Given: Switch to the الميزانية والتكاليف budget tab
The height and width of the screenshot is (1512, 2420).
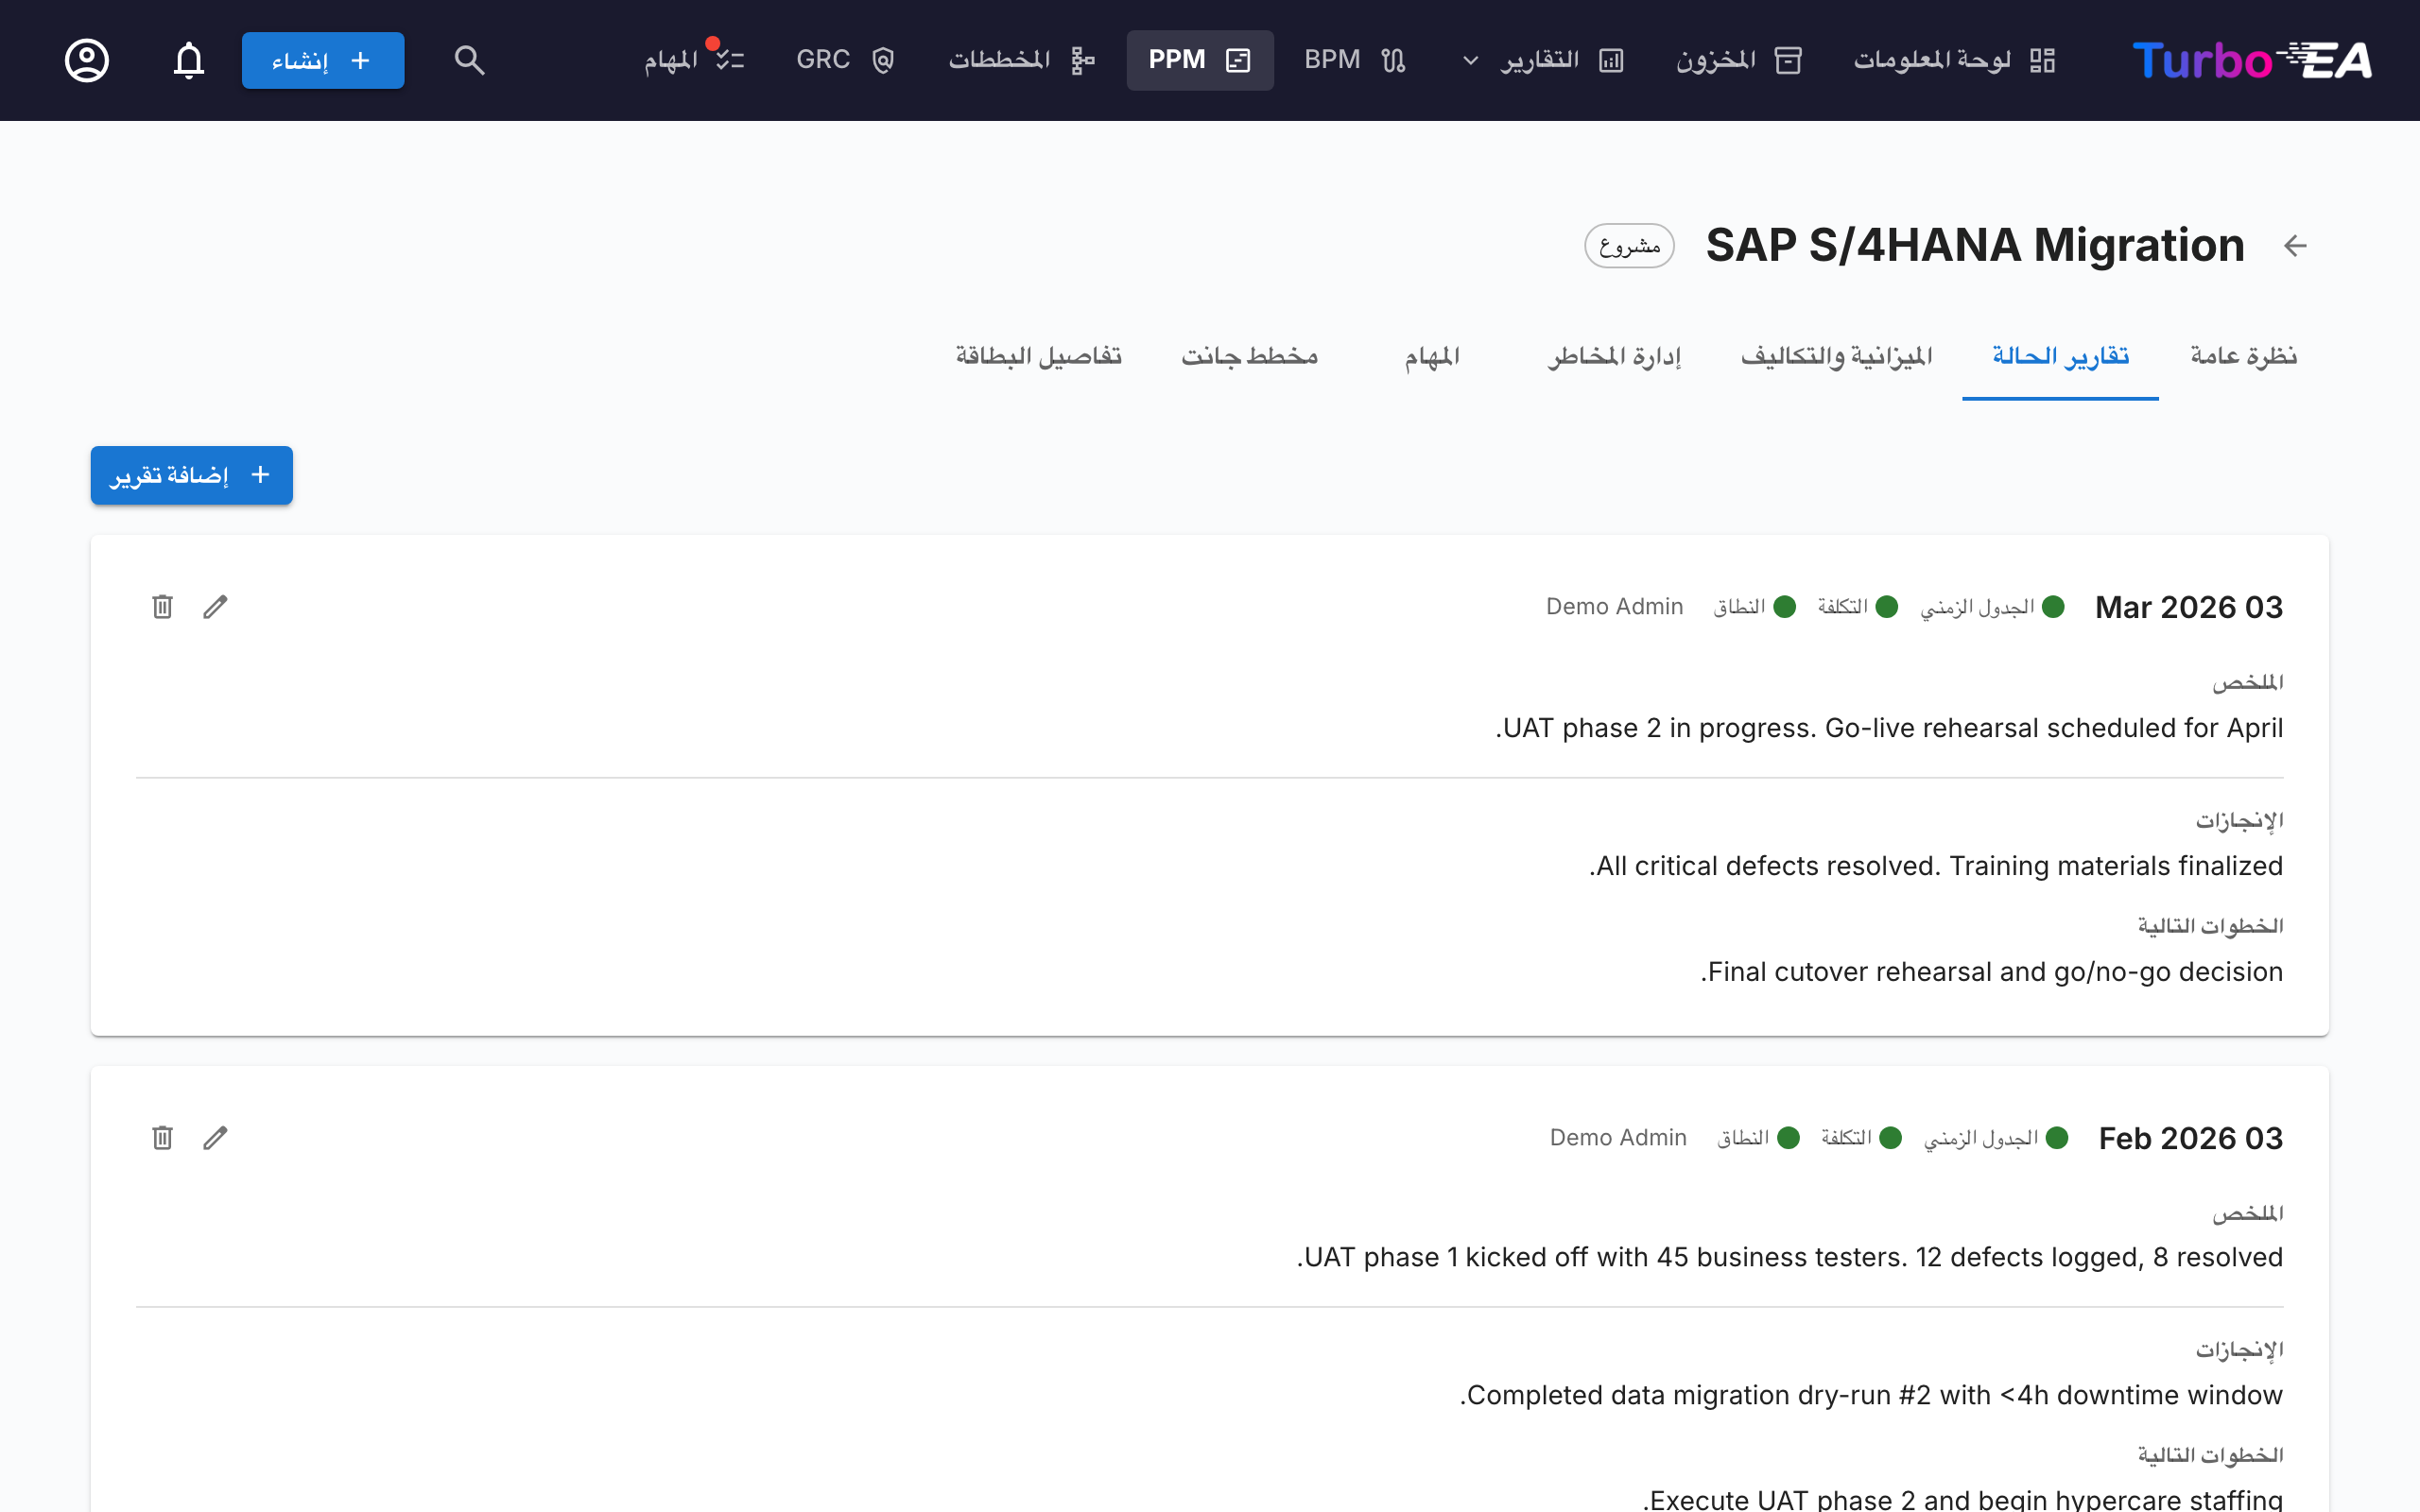Looking at the screenshot, I should point(1836,356).
